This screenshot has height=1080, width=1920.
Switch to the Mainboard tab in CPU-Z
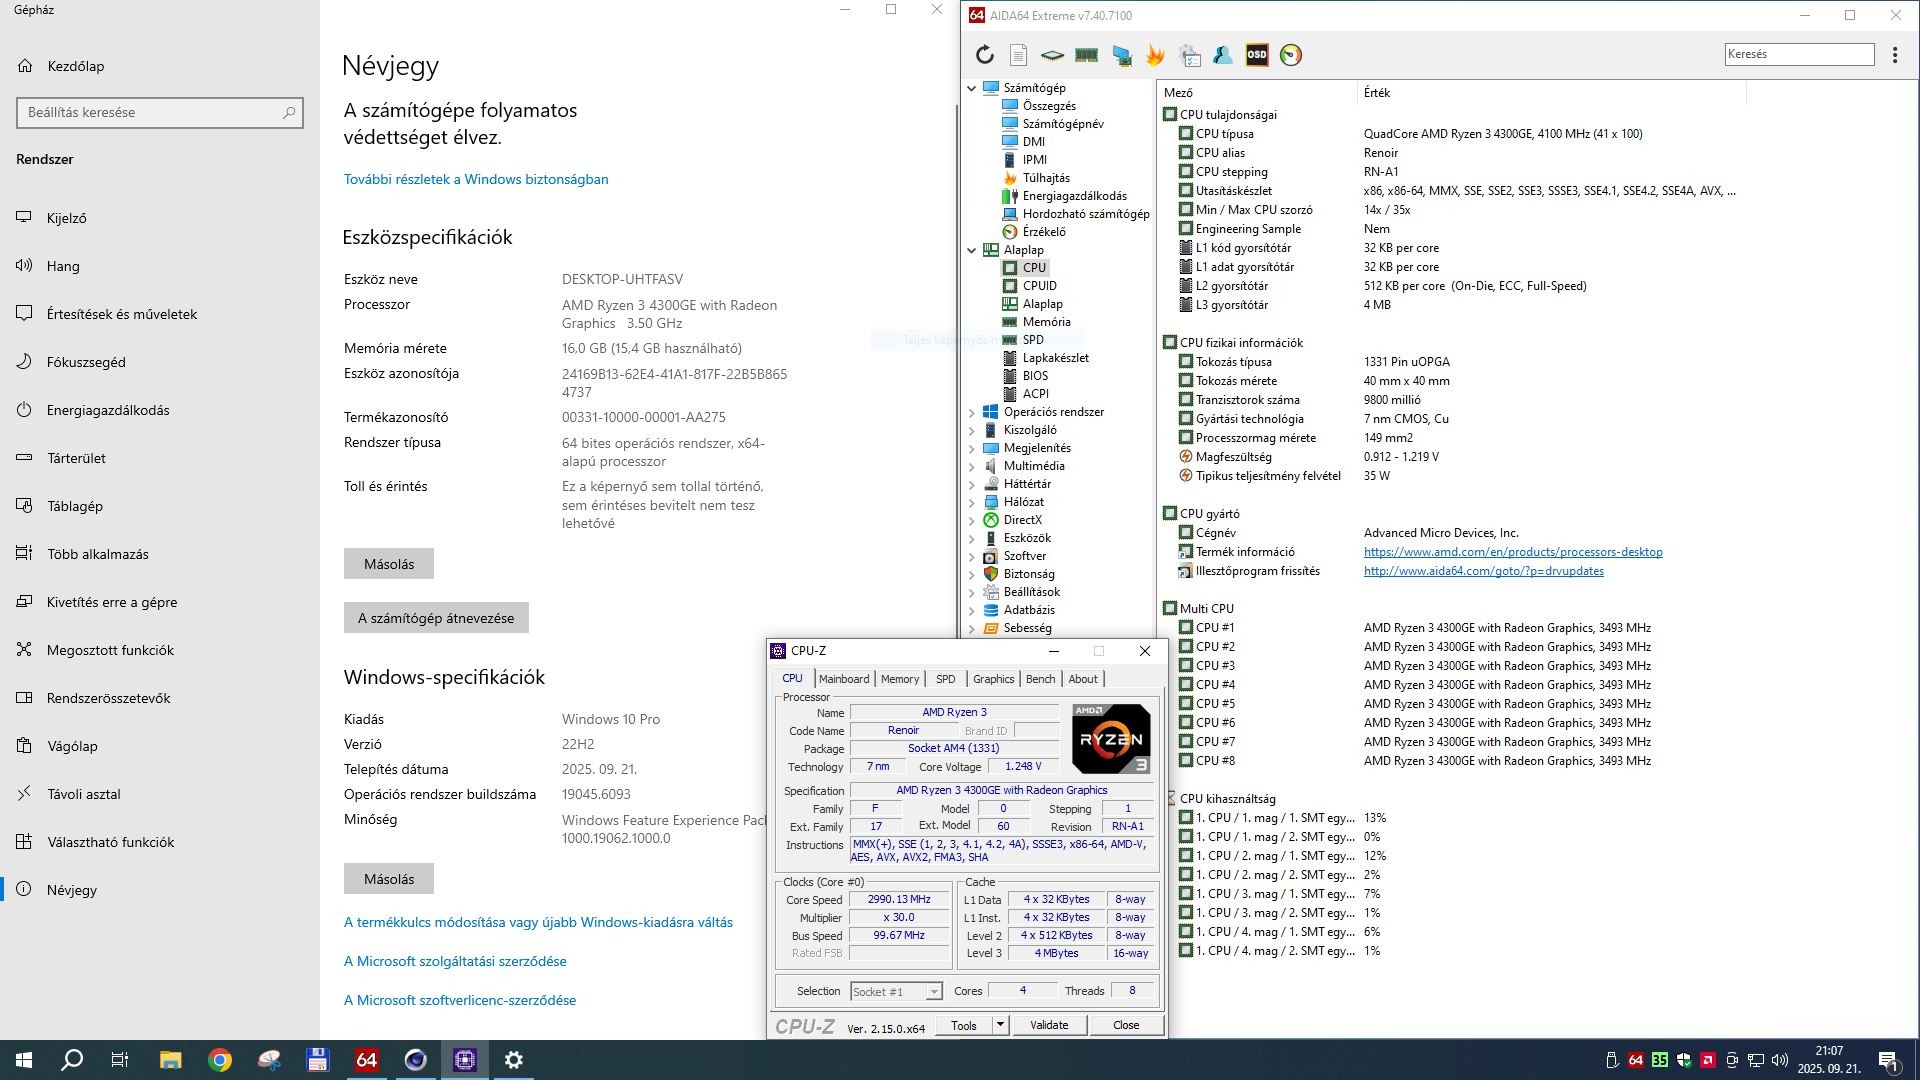(x=843, y=679)
